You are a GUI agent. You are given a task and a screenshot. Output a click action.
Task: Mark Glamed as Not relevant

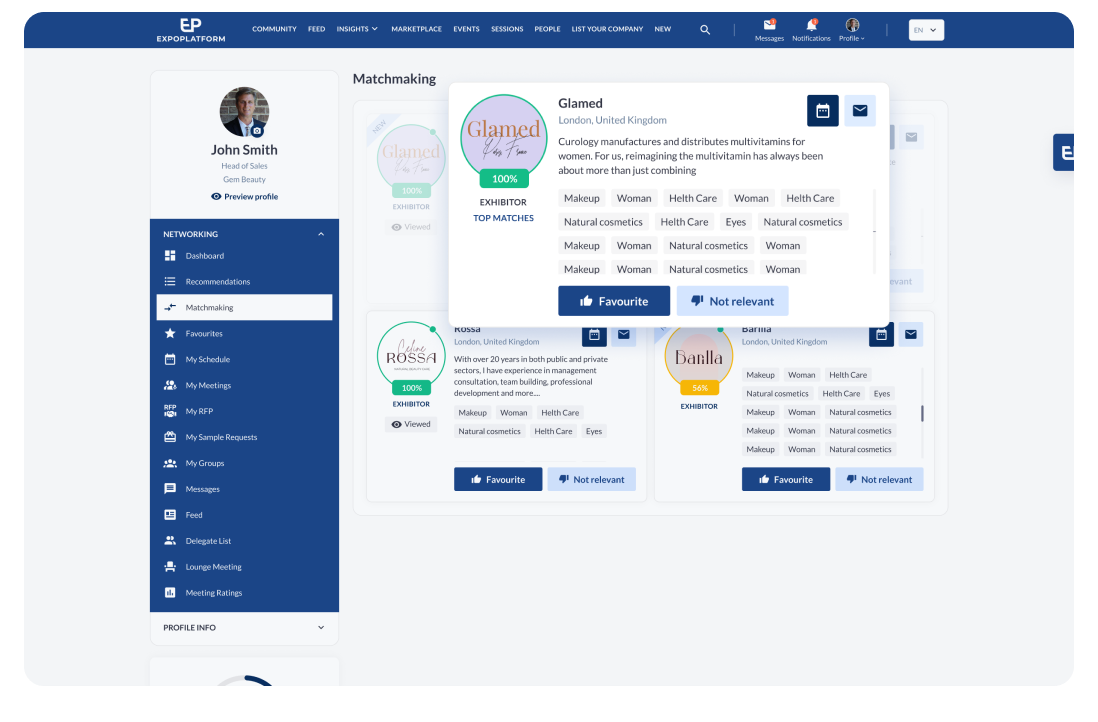tap(732, 301)
